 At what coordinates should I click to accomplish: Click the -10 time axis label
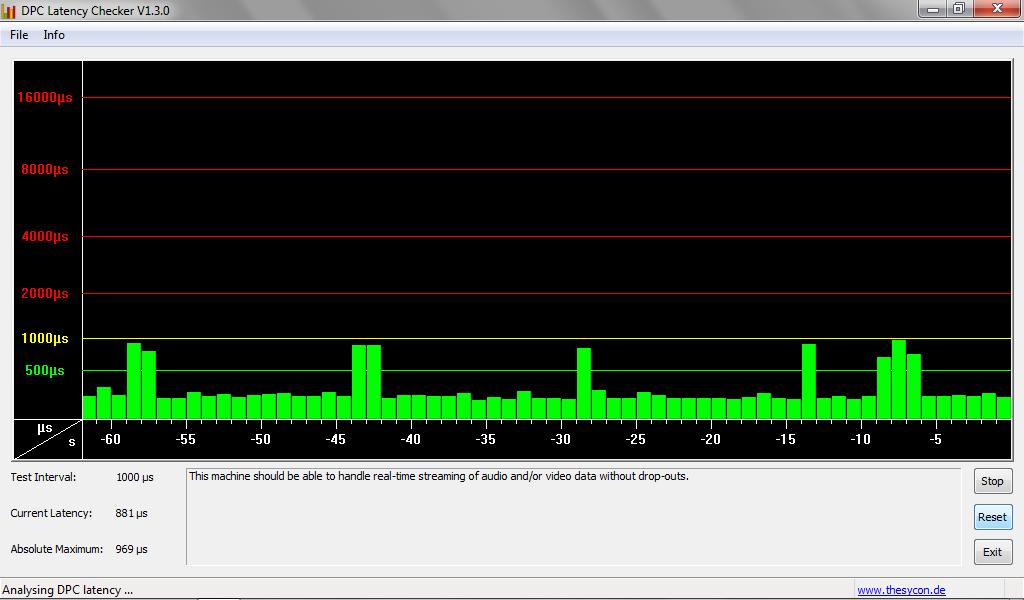(x=861, y=439)
